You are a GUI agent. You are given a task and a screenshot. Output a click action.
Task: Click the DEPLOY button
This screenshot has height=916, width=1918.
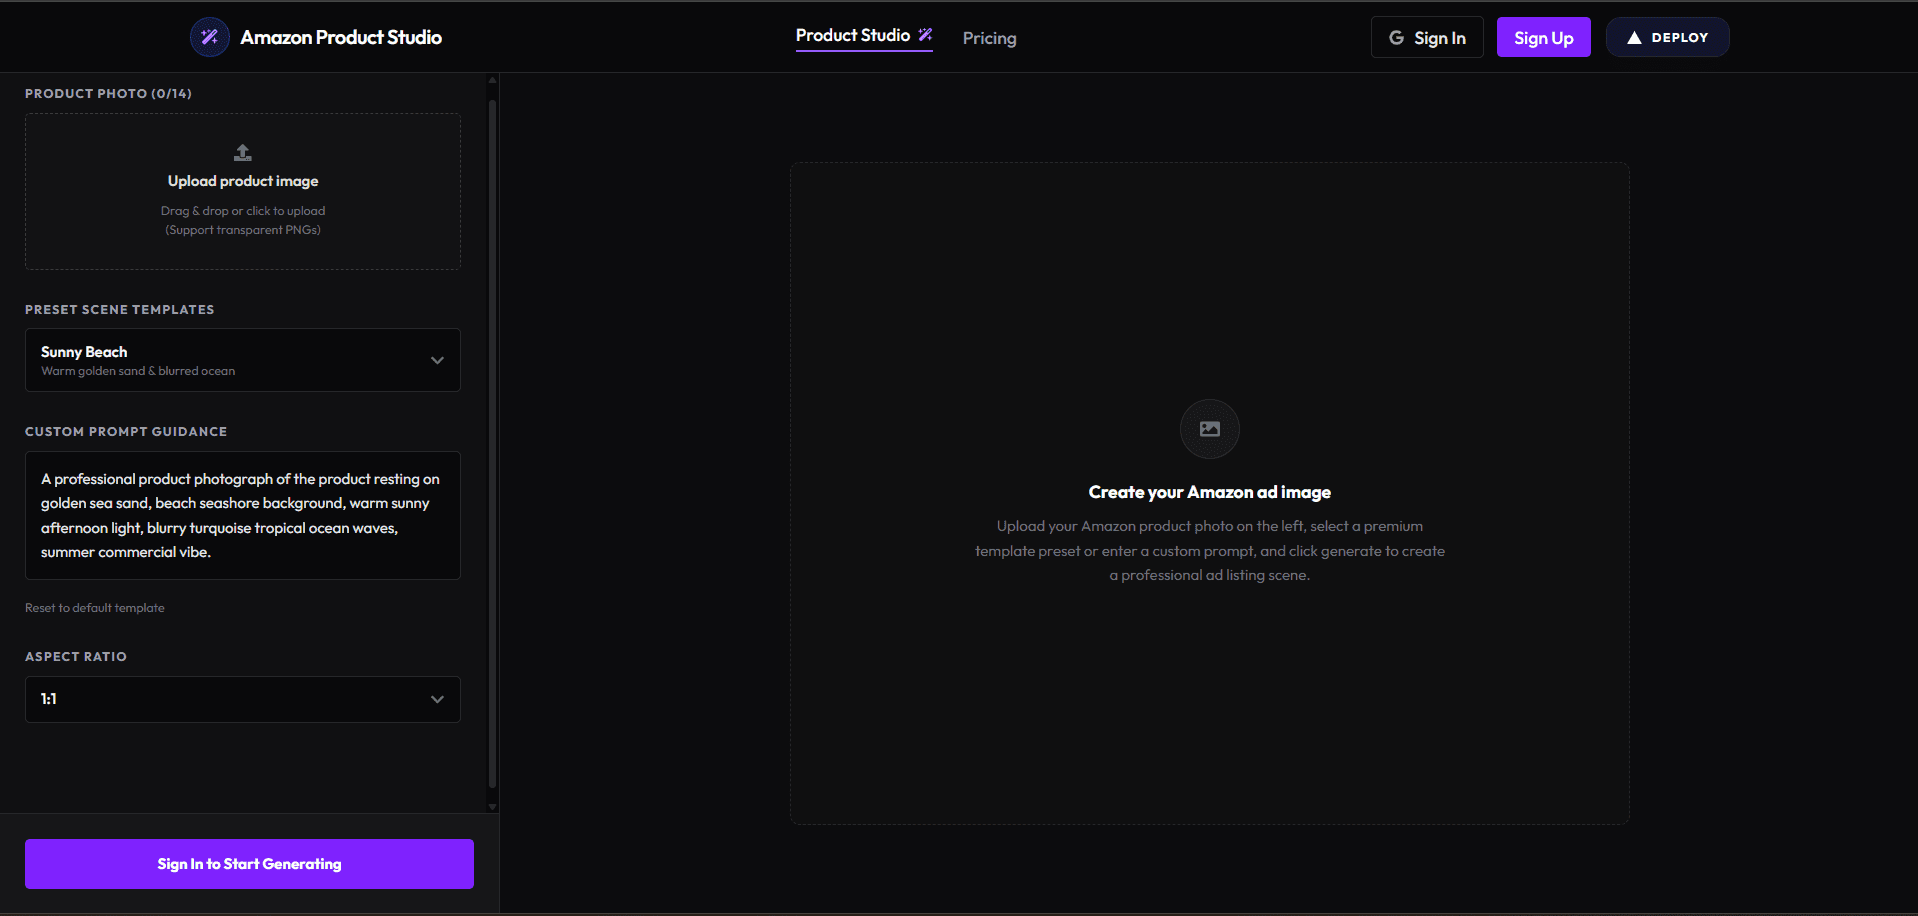pyautogui.click(x=1667, y=37)
